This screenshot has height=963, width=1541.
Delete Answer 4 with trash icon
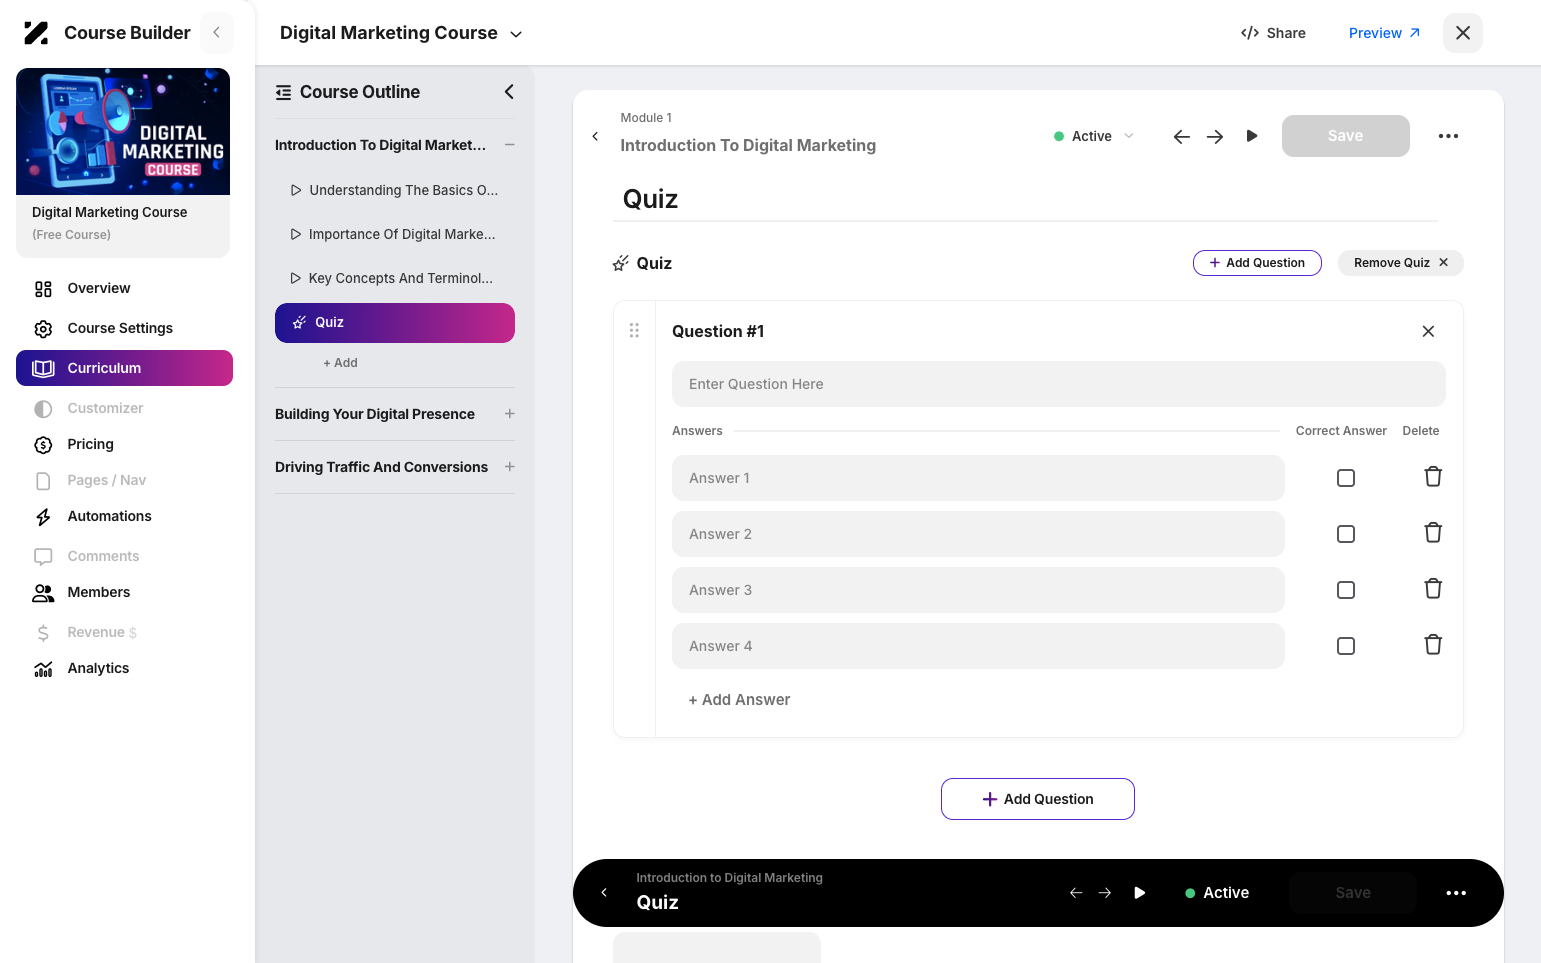point(1433,645)
